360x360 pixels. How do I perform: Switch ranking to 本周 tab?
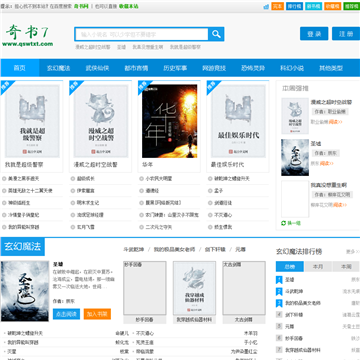[346, 266]
